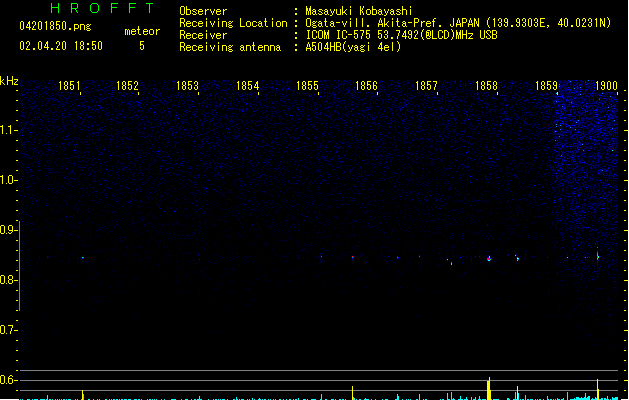Viewport: 629px width, 400px height.
Task: Click the Observer field label
Action: point(203,11)
